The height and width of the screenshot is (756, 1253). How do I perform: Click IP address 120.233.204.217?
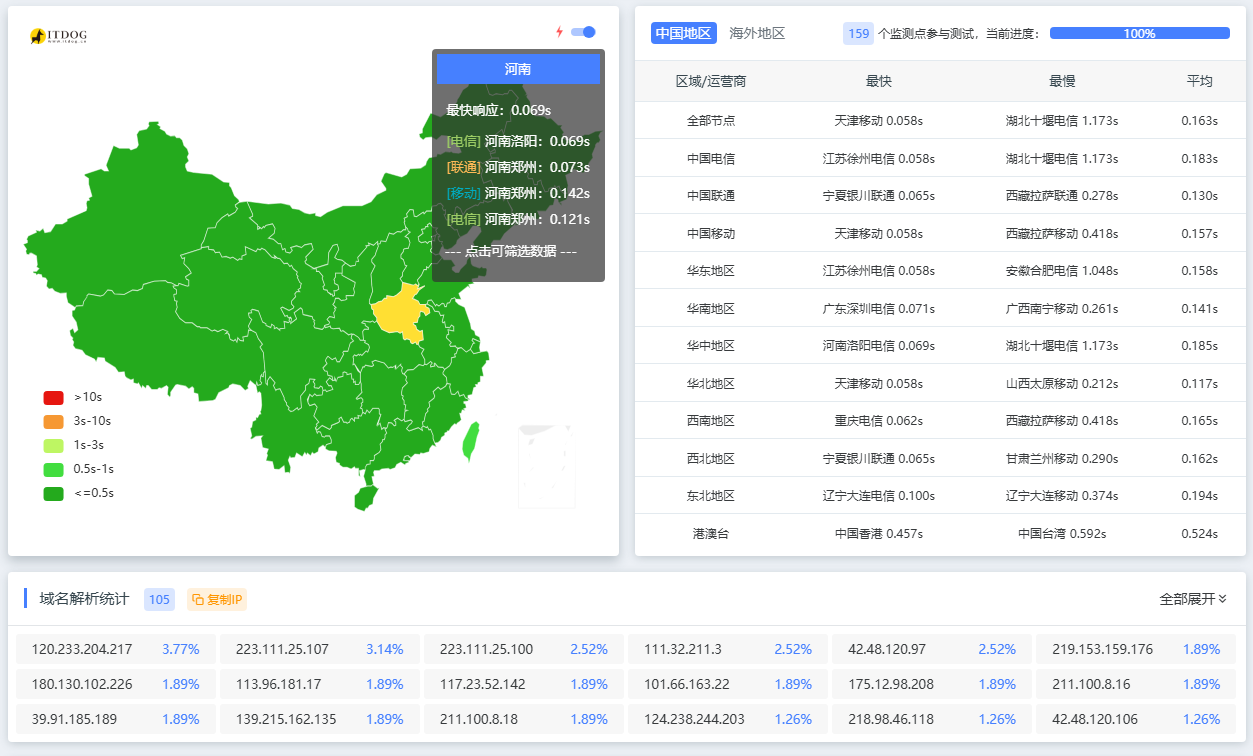pos(82,649)
